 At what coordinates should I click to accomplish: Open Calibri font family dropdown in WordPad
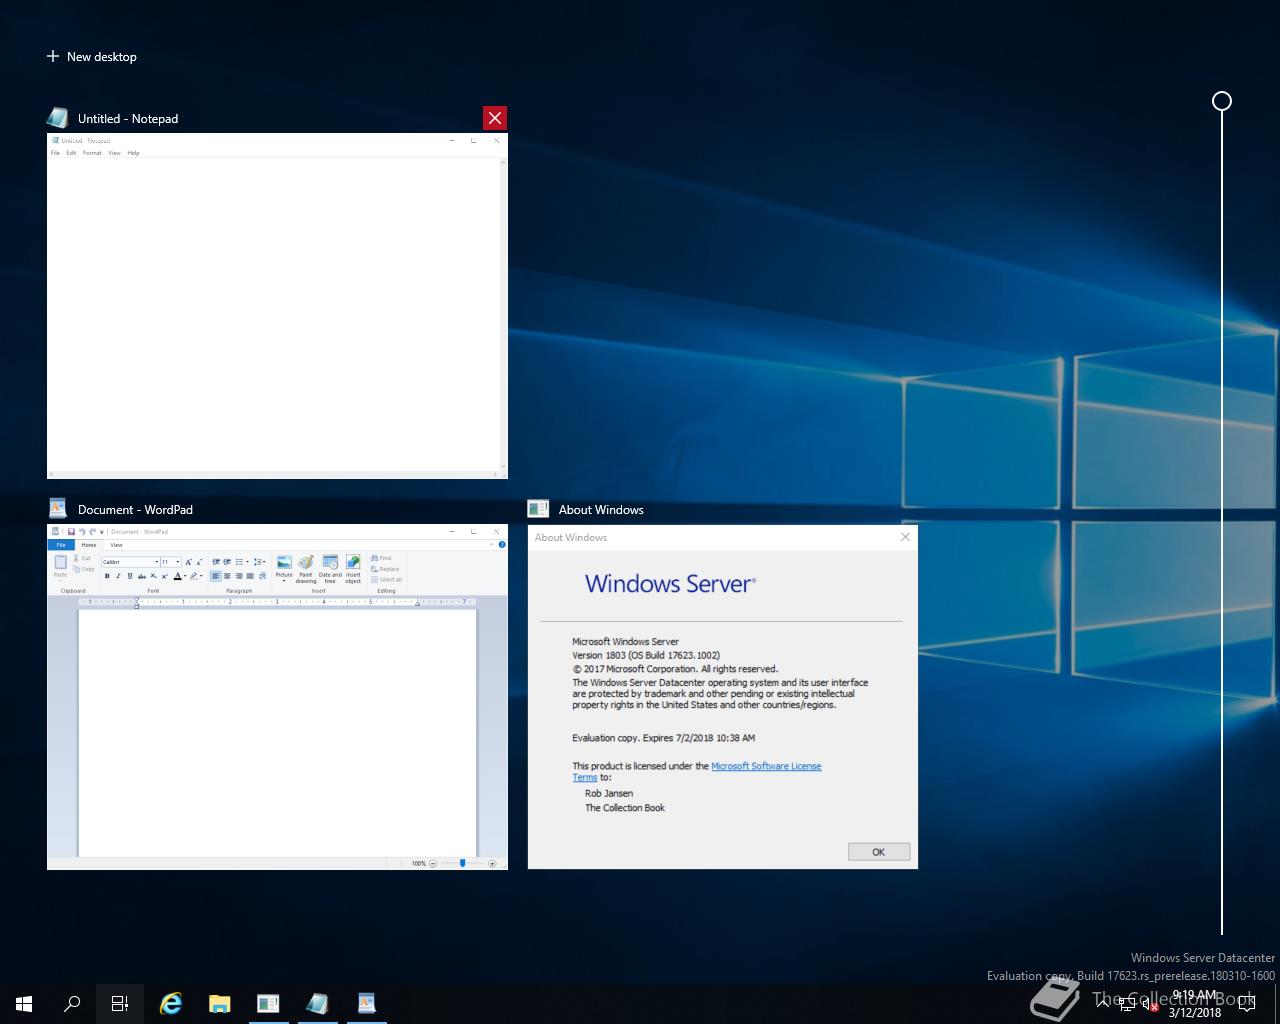pyautogui.click(x=157, y=562)
